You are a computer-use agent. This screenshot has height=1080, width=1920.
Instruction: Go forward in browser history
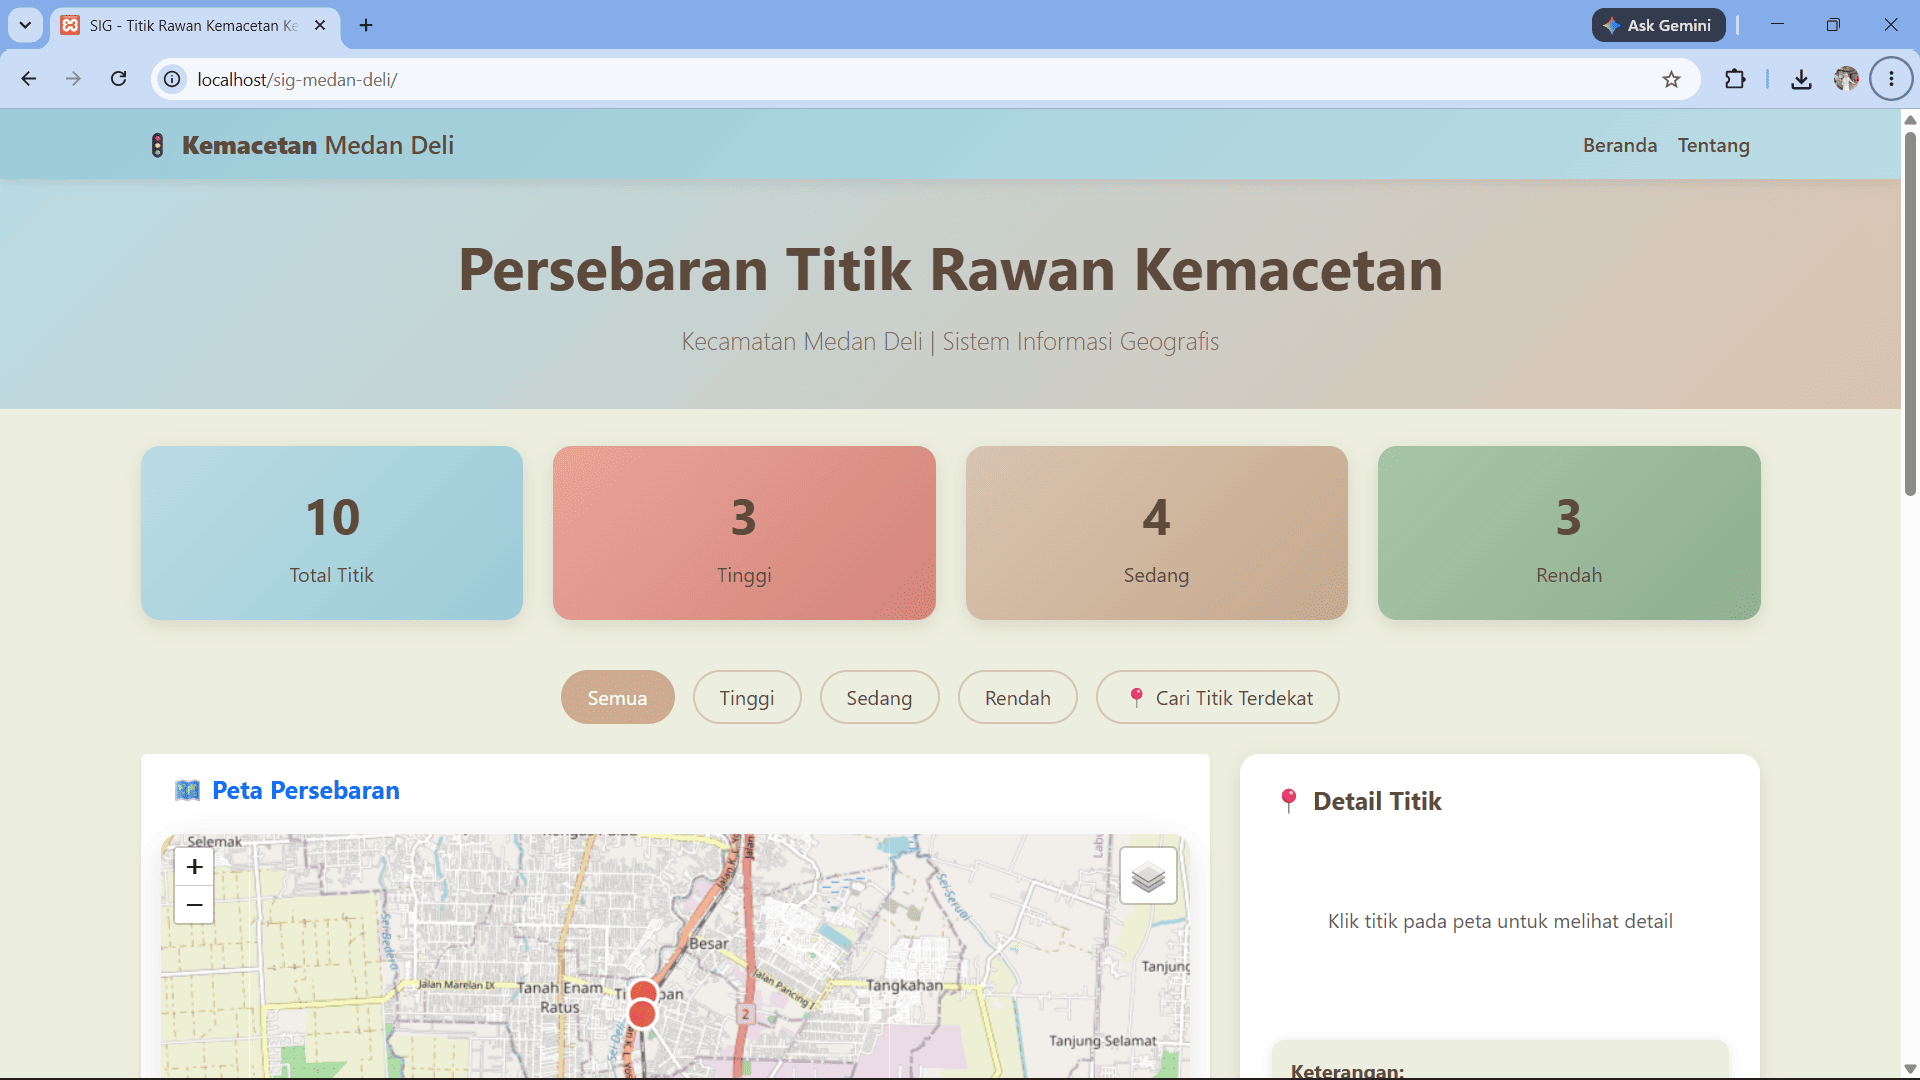click(73, 79)
